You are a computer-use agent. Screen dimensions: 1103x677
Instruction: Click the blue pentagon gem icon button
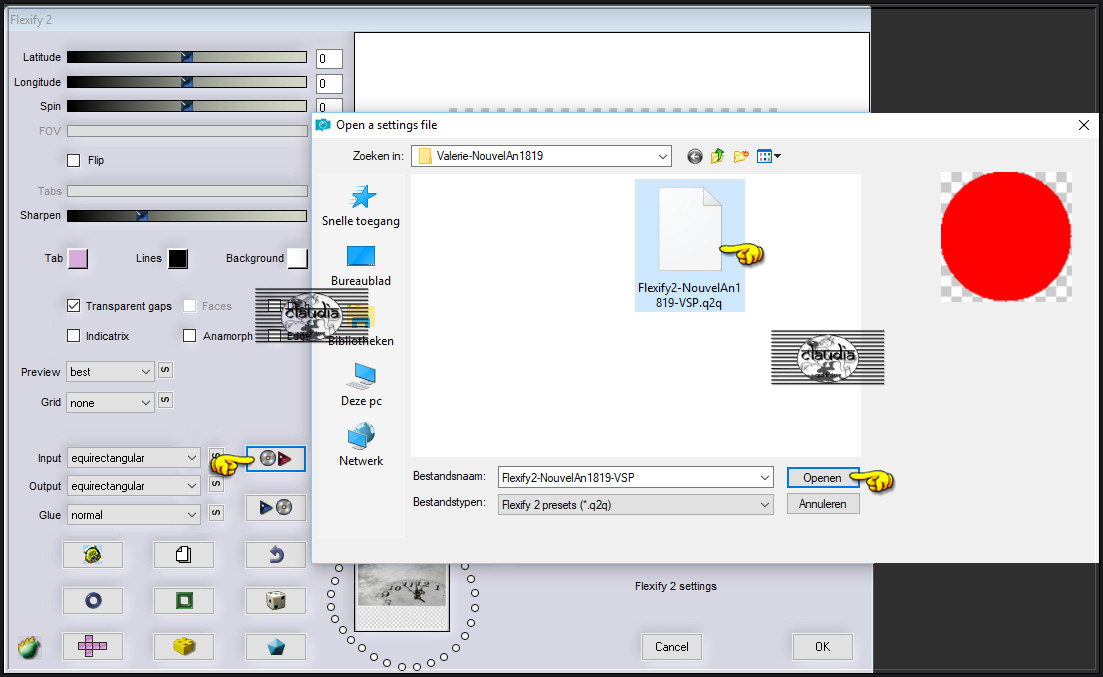pos(276,646)
